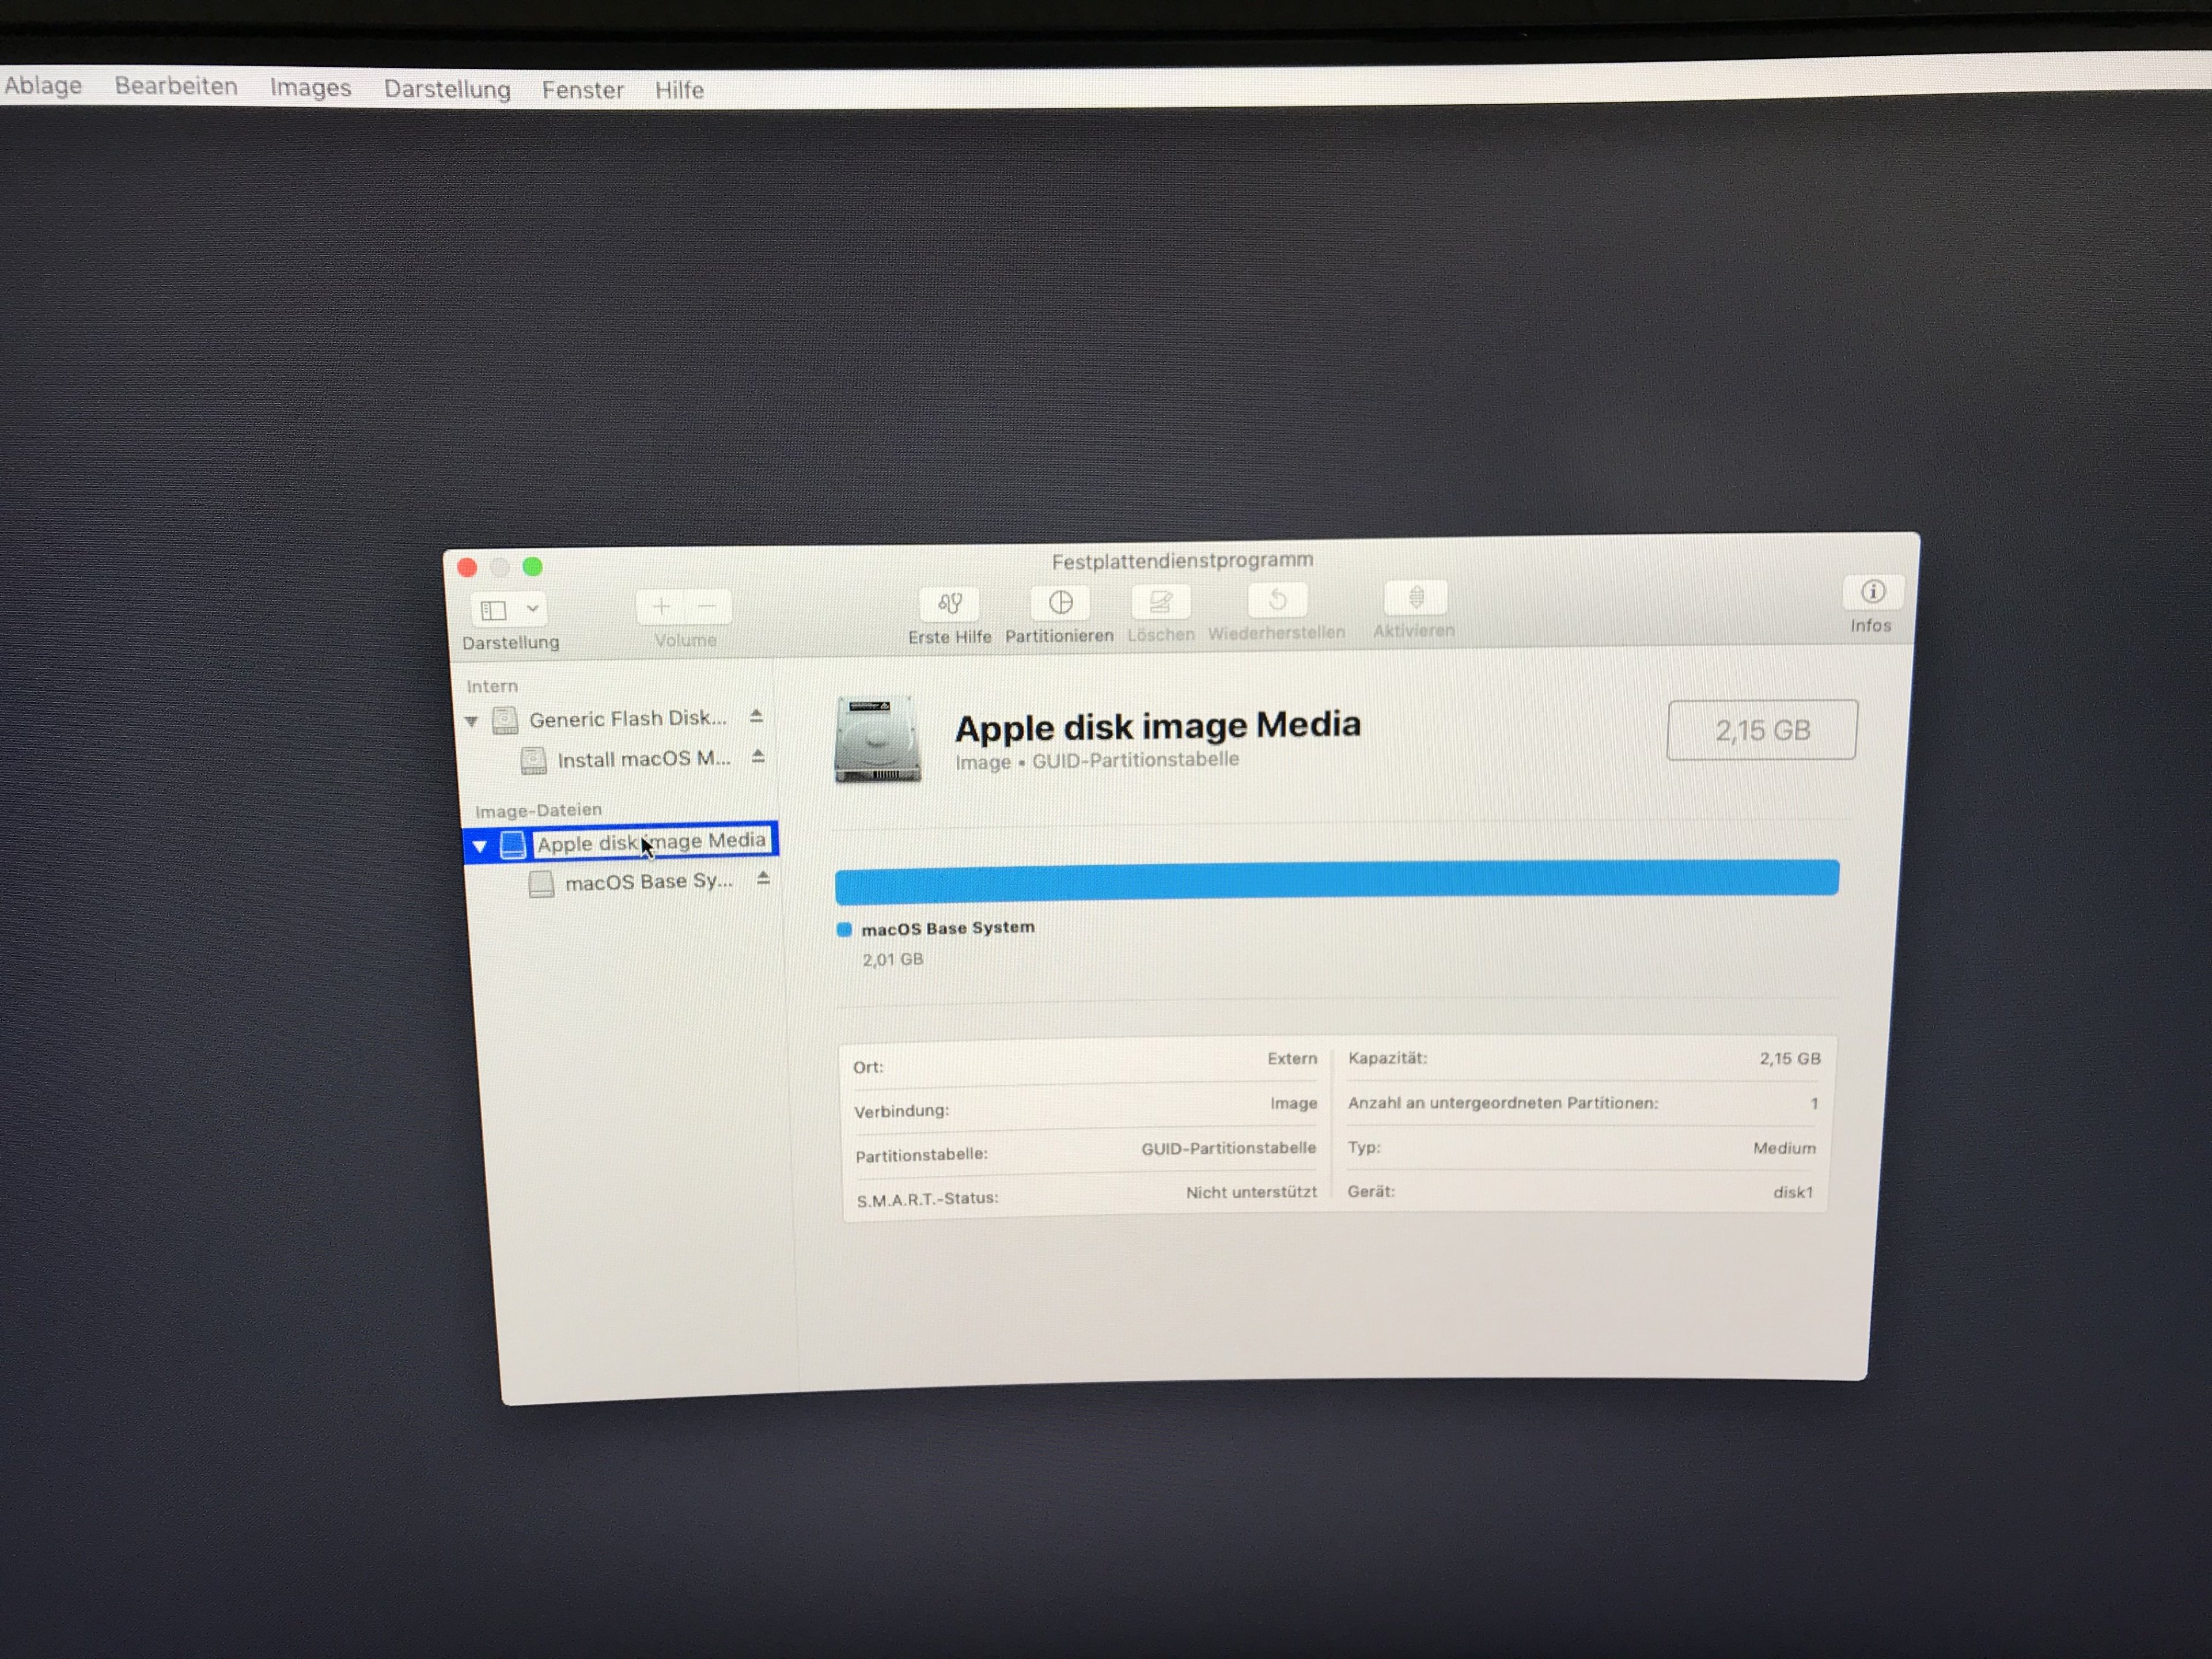This screenshot has width=2212, height=1659.
Task: Collapse the Generic Flash Disk tree
Action: (471, 721)
